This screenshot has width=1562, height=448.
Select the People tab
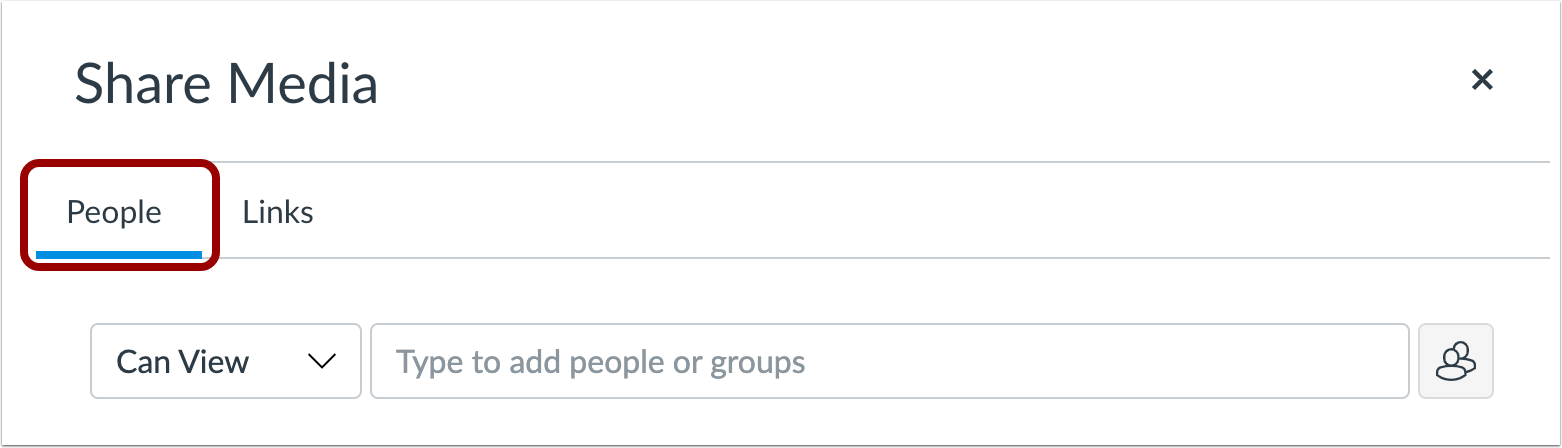[x=114, y=212]
